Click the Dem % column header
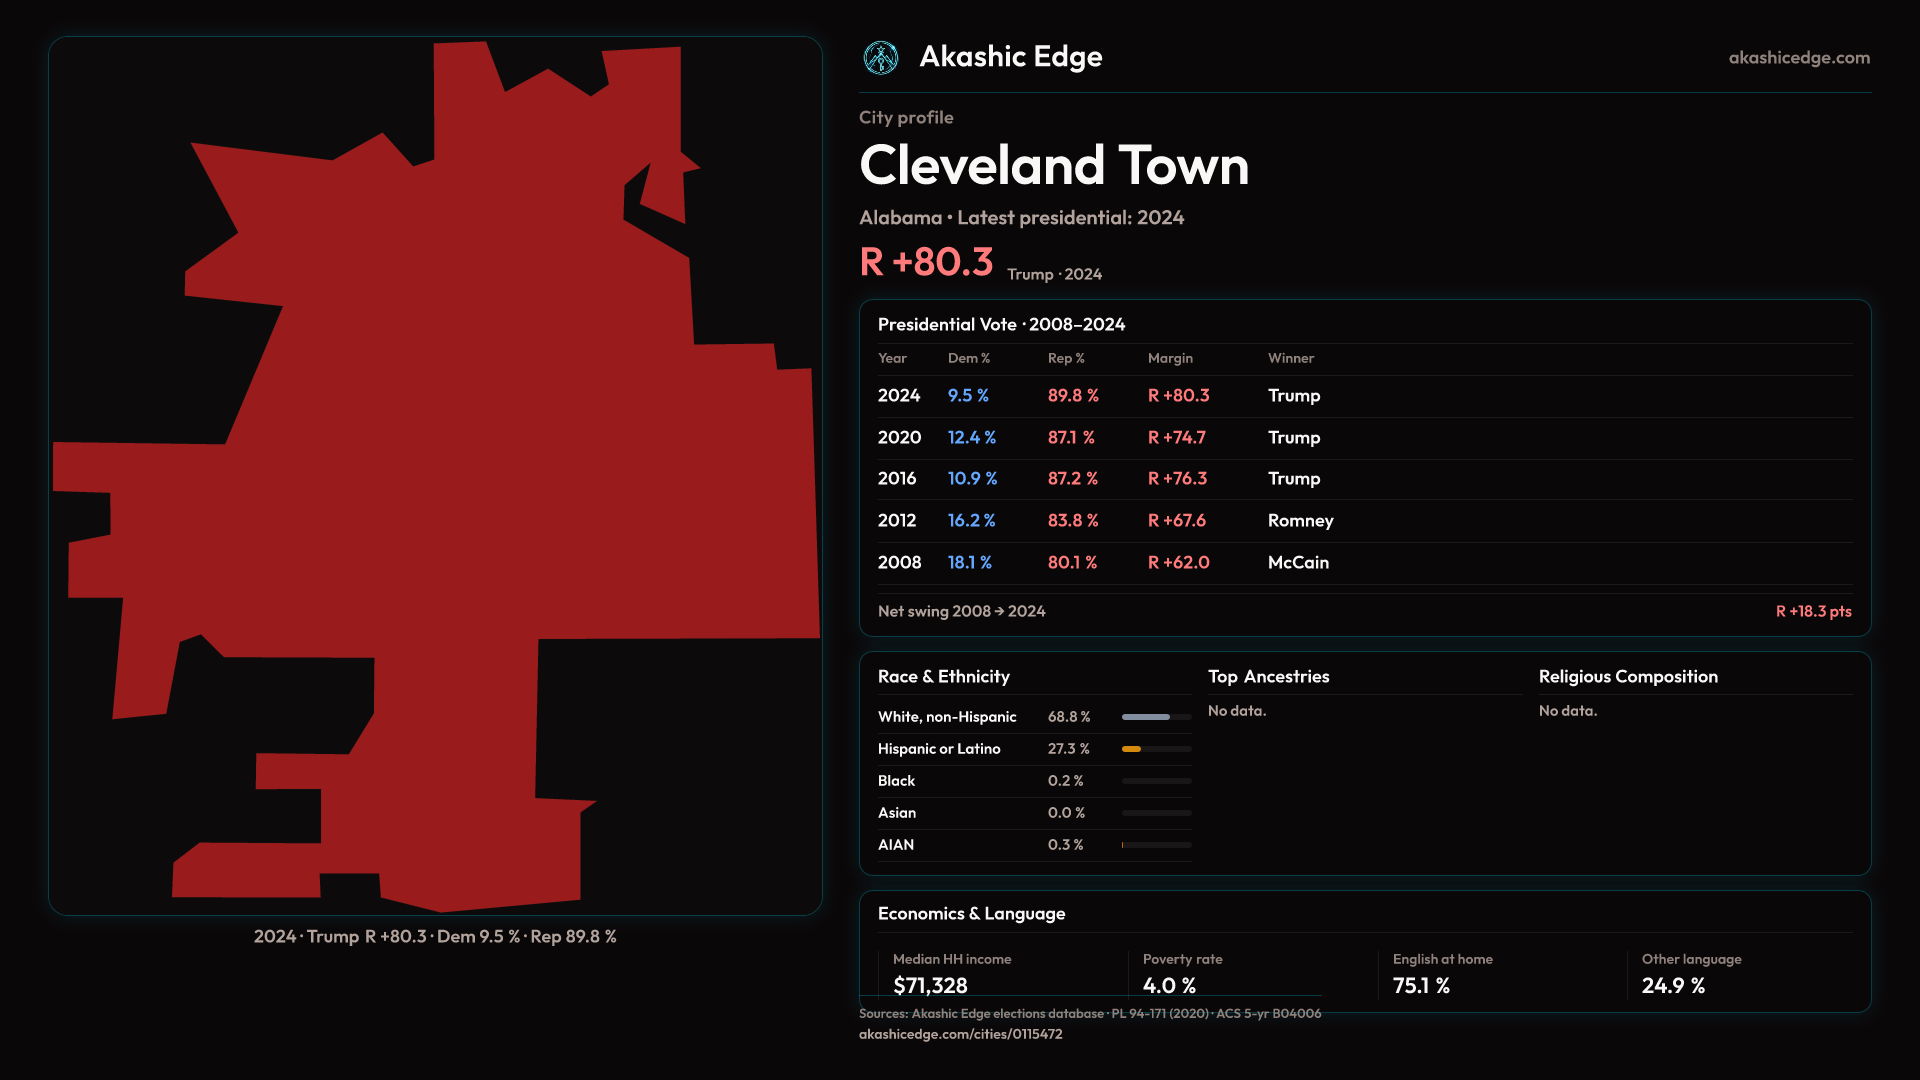Screen dimensions: 1920x1080 point(968,358)
